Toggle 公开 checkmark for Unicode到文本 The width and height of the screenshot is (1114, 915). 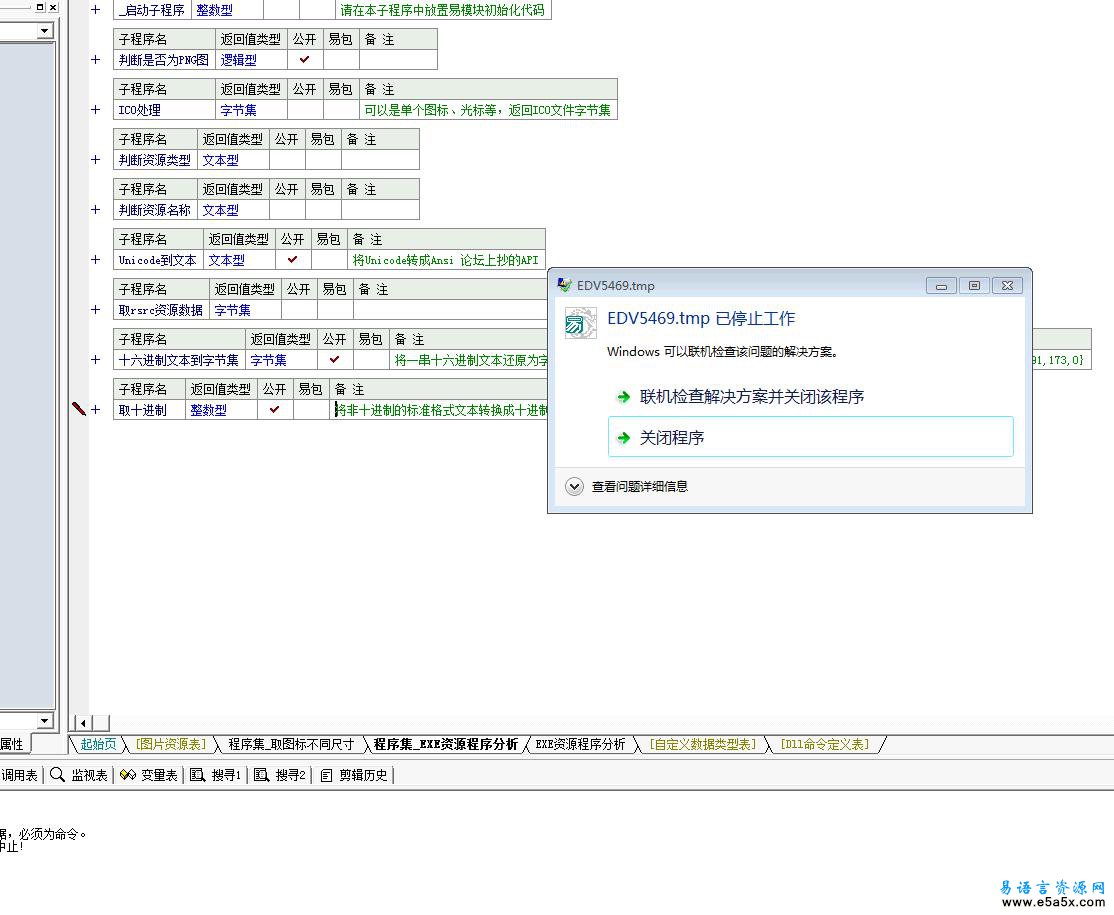coord(293,259)
